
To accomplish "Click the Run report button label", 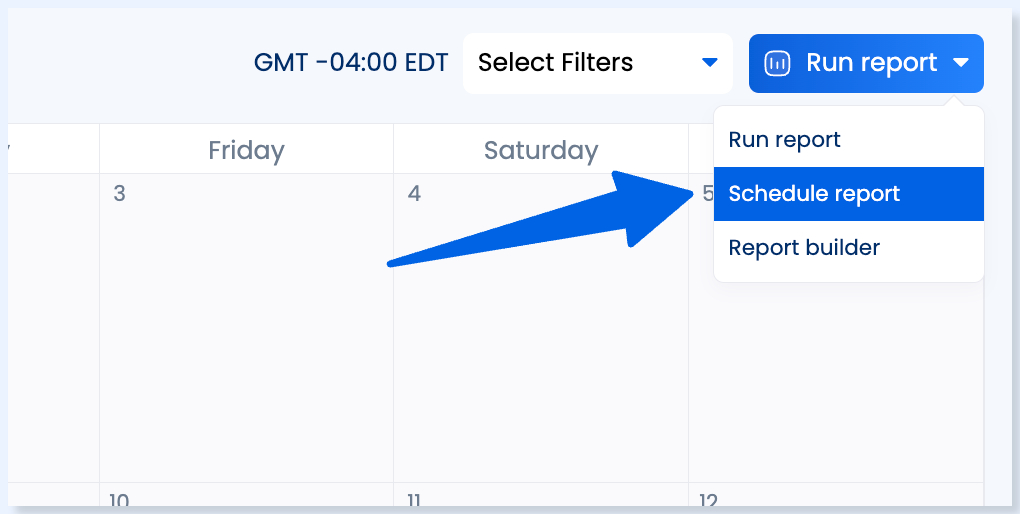I will click(x=871, y=63).
